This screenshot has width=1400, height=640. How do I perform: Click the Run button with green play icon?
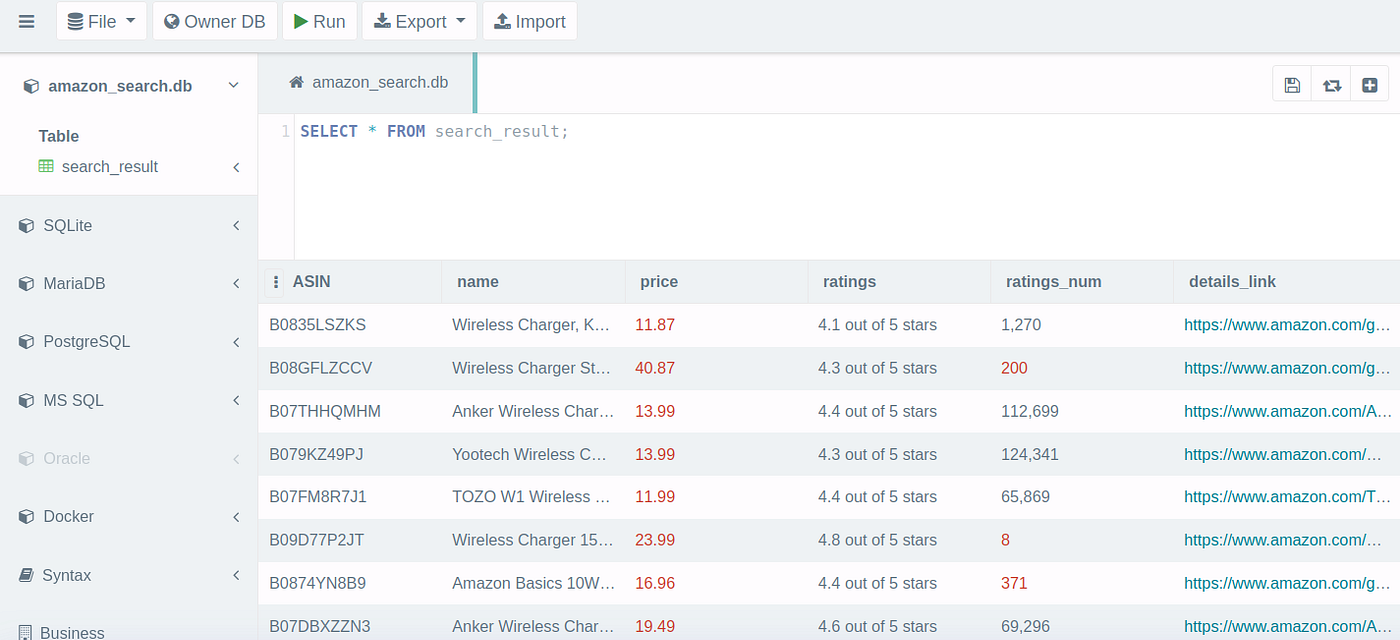(319, 20)
